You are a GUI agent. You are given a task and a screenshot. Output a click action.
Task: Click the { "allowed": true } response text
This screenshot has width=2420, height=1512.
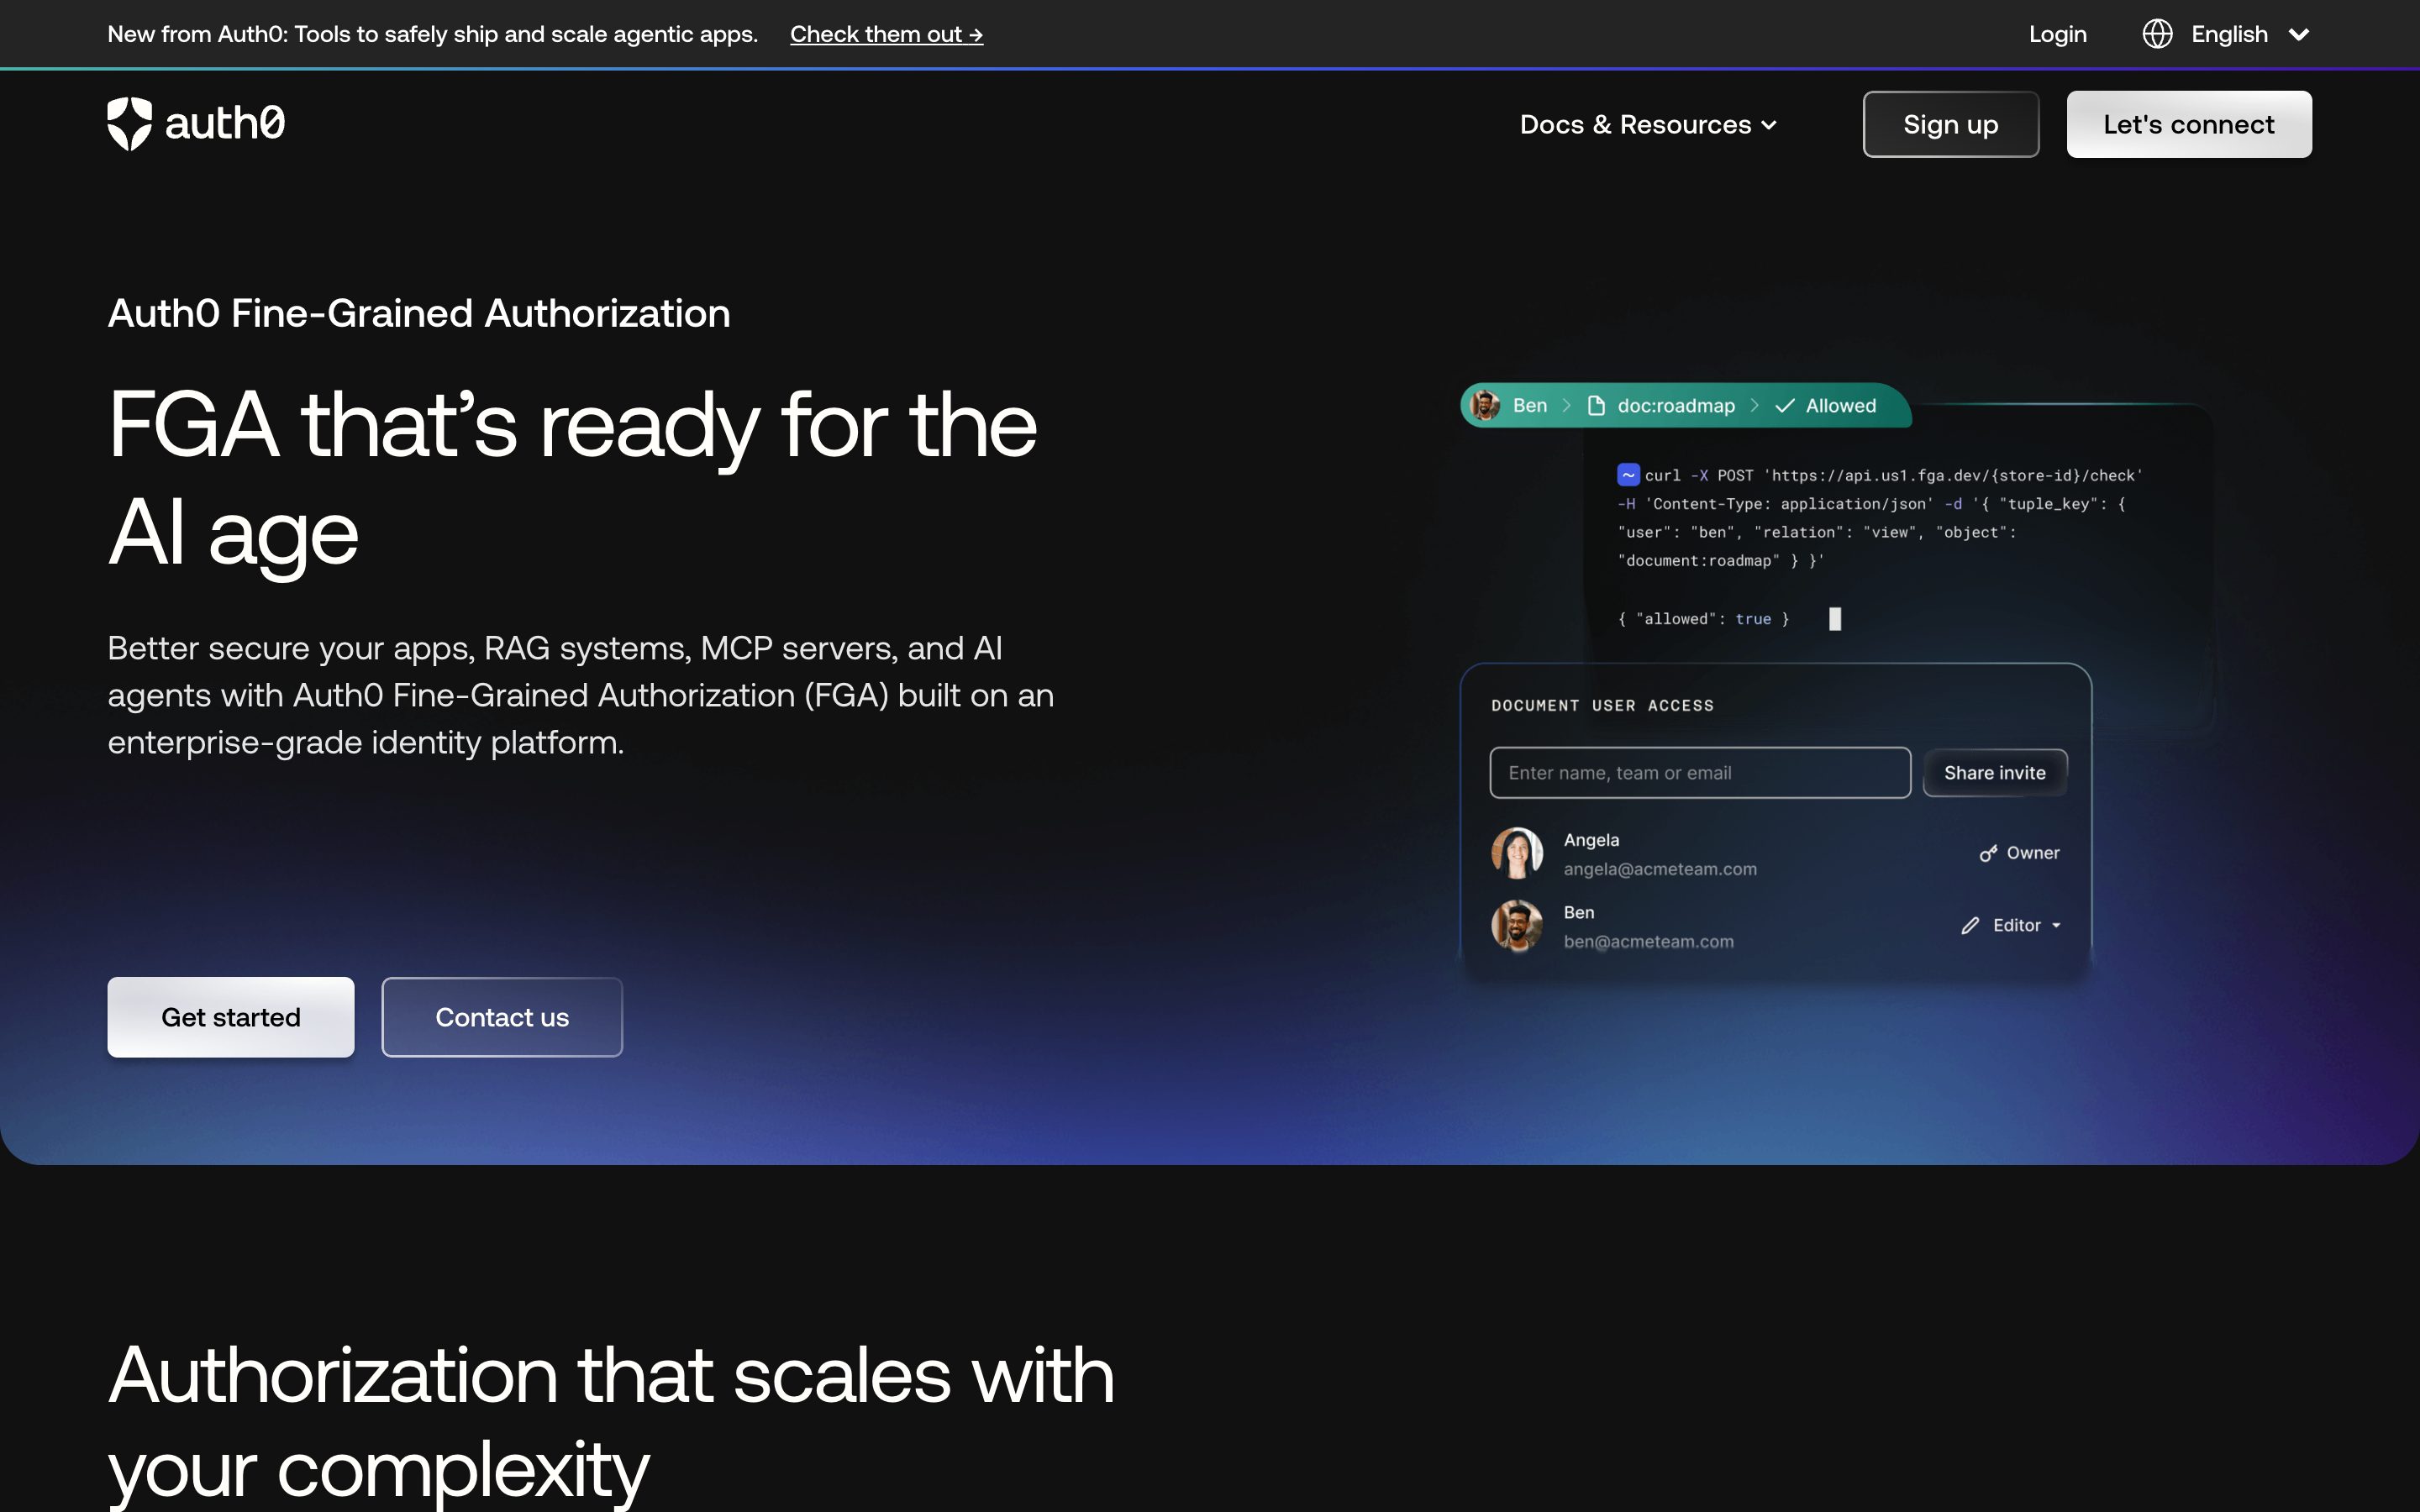[1703, 619]
